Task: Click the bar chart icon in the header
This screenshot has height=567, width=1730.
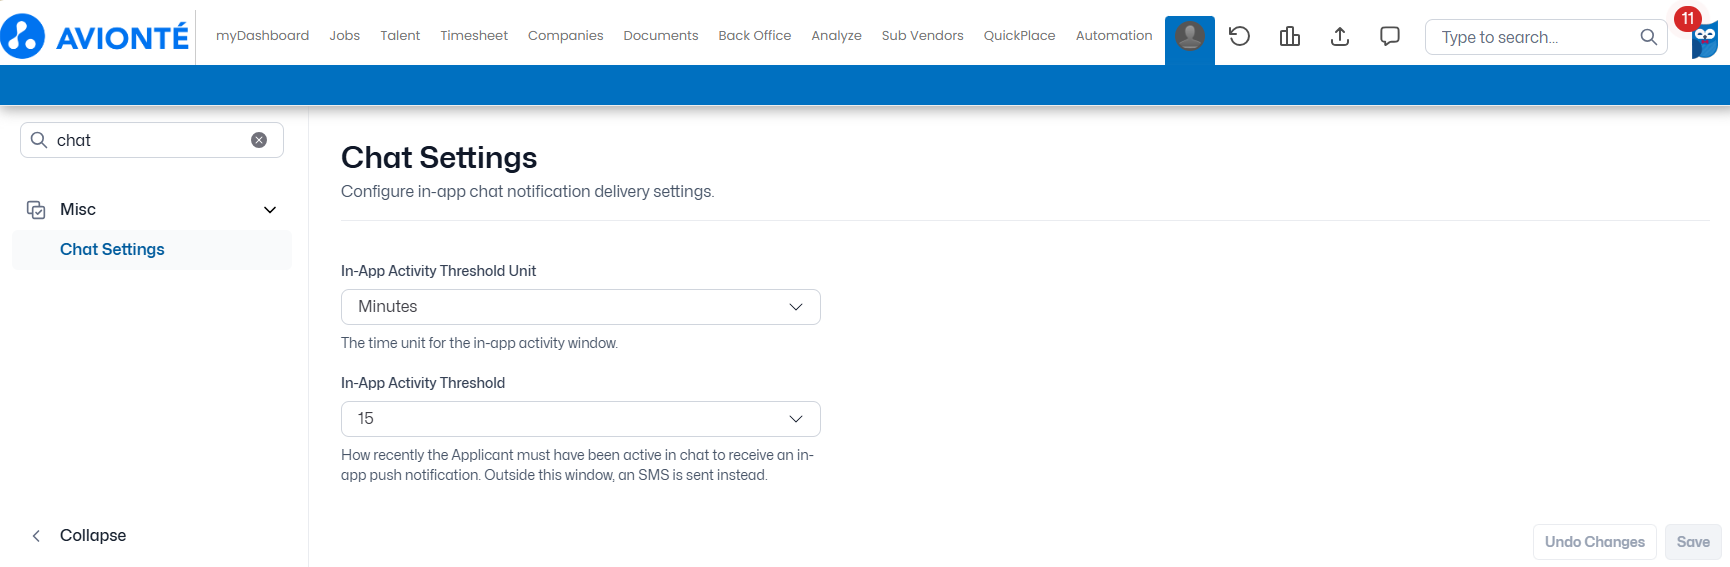Action: click(x=1290, y=37)
